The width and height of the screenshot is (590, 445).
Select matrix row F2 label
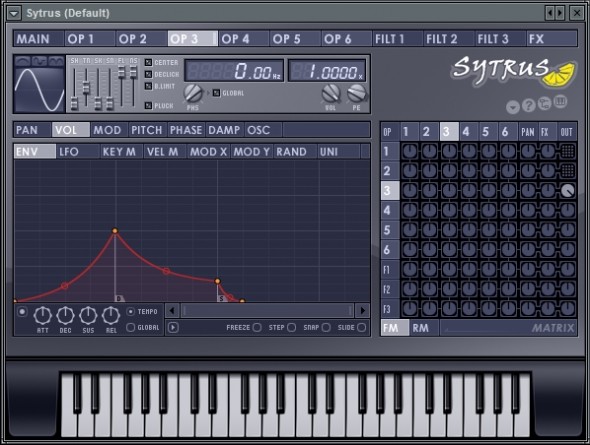pyautogui.click(x=390, y=289)
